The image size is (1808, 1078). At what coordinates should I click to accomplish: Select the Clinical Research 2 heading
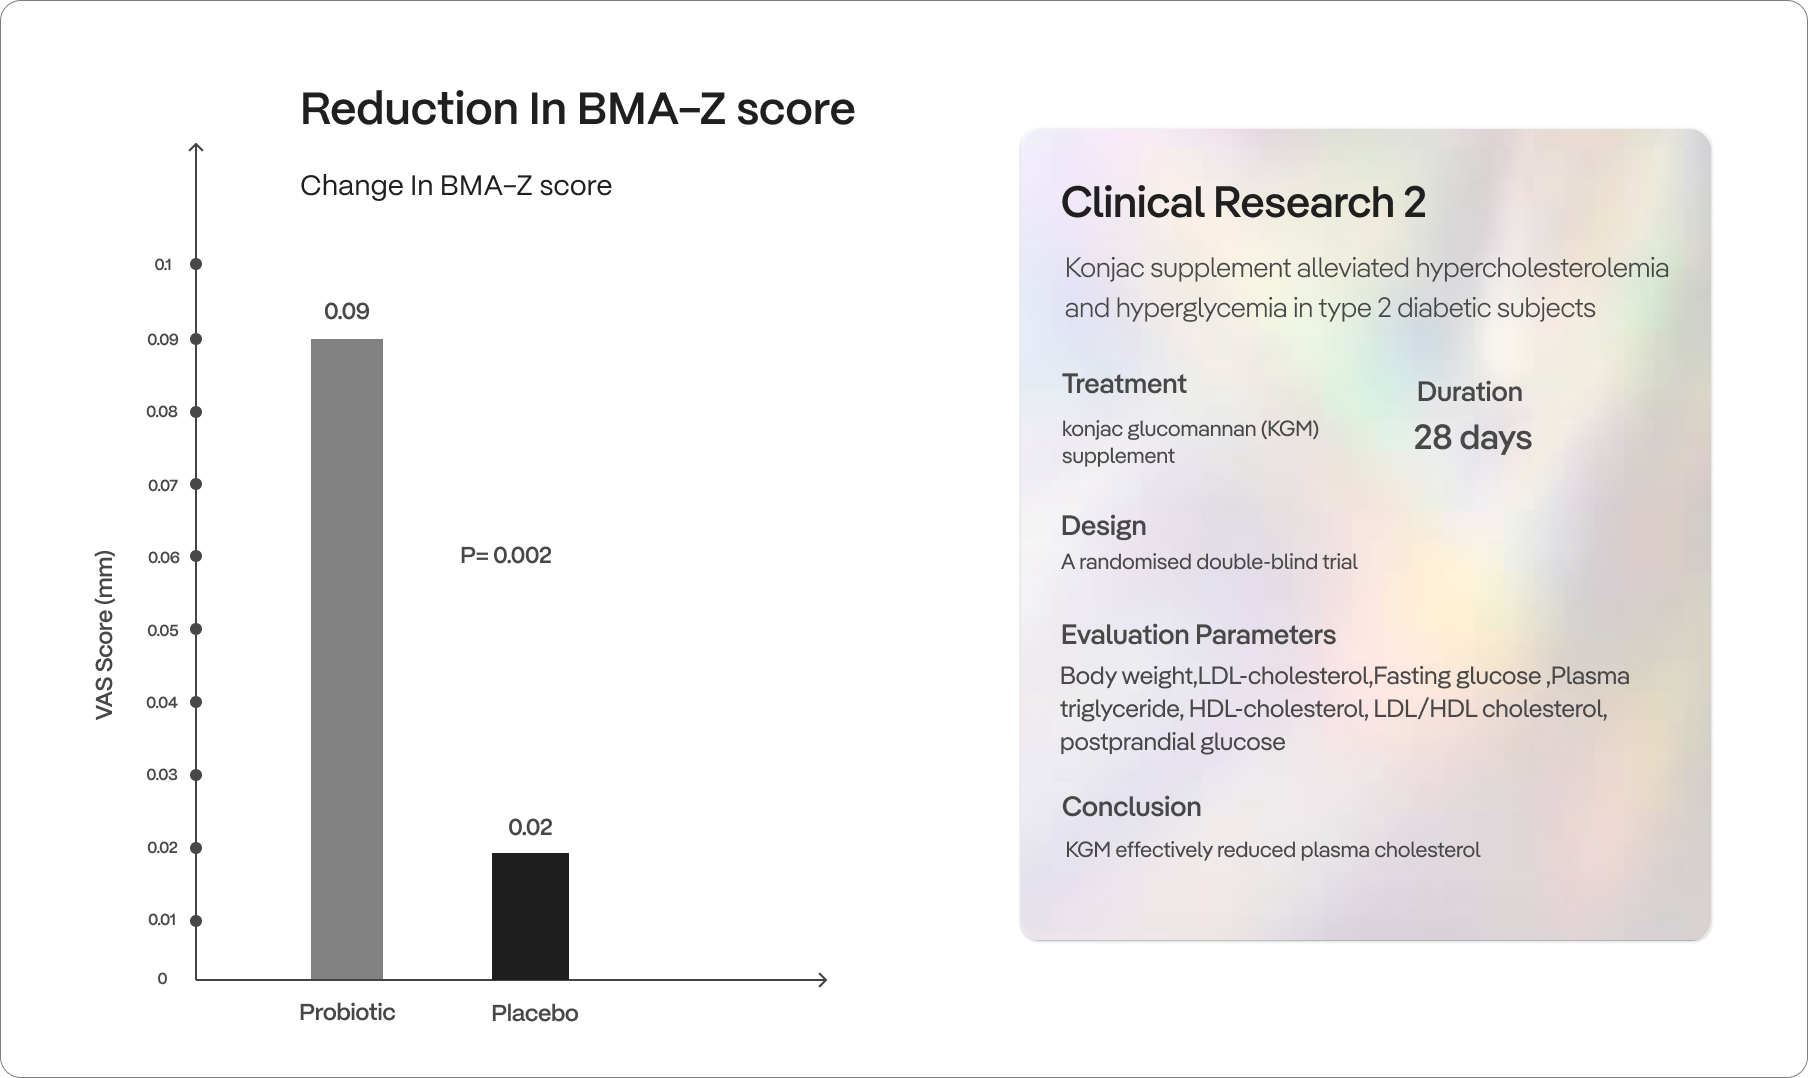(x=1243, y=203)
